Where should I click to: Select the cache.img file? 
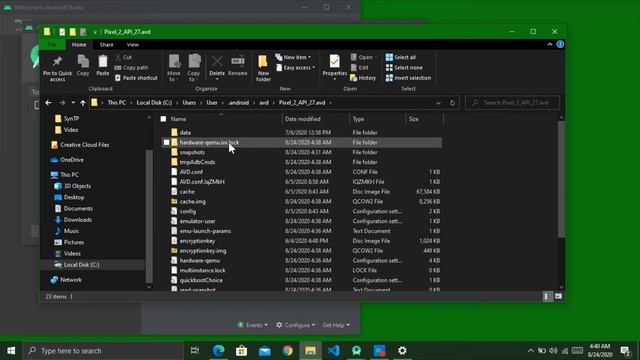point(193,202)
